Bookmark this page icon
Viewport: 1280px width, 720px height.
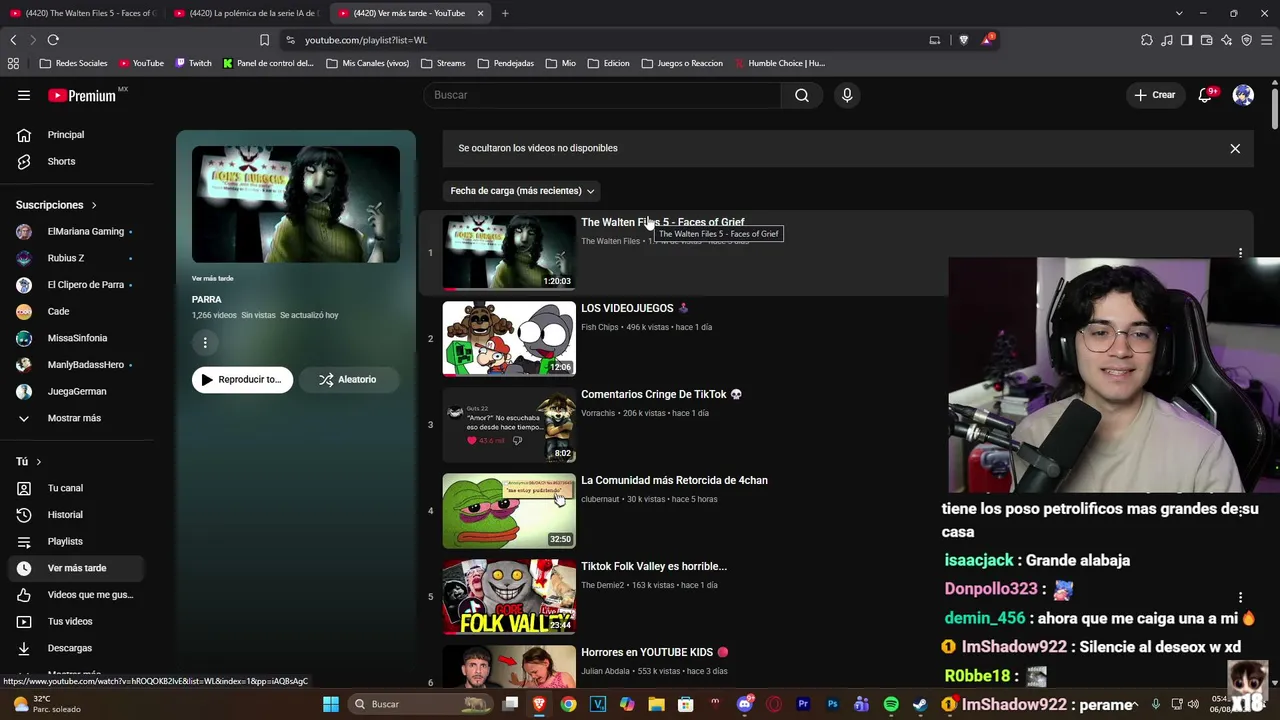tap(264, 40)
